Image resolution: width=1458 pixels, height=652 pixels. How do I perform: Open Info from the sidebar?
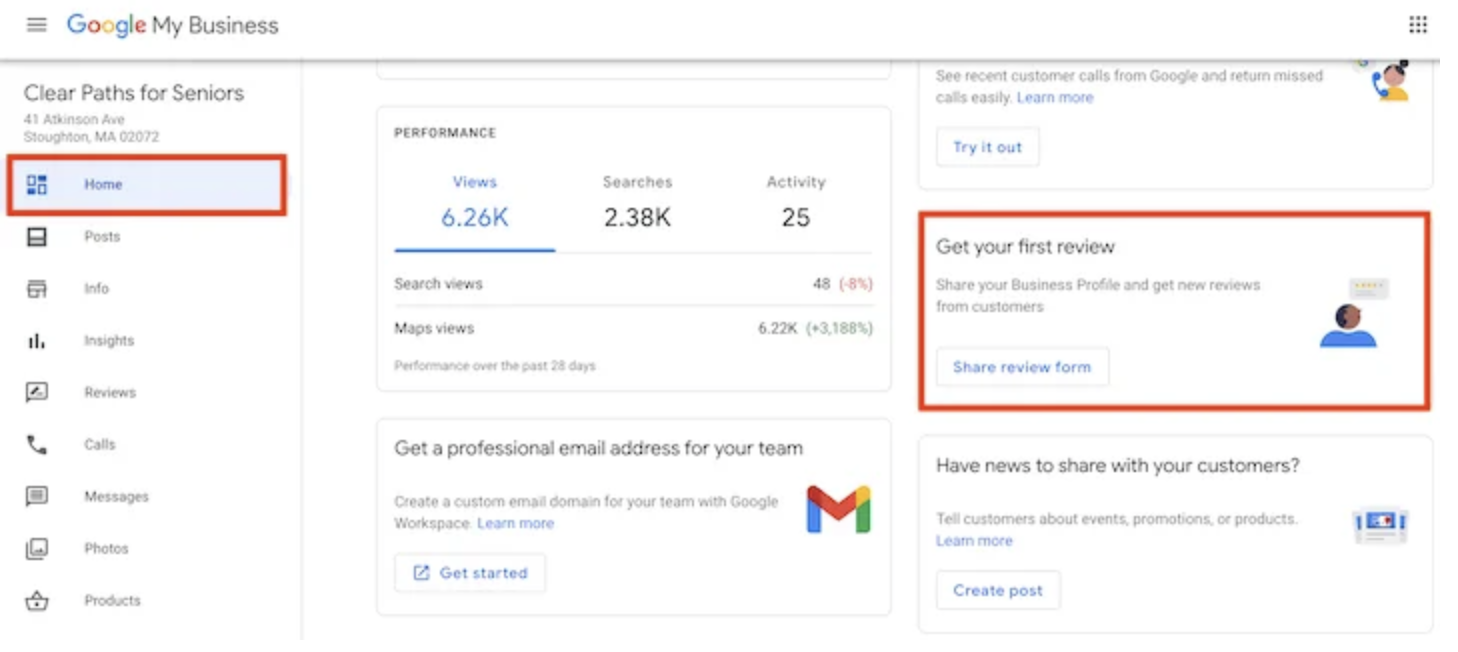click(x=96, y=289)
